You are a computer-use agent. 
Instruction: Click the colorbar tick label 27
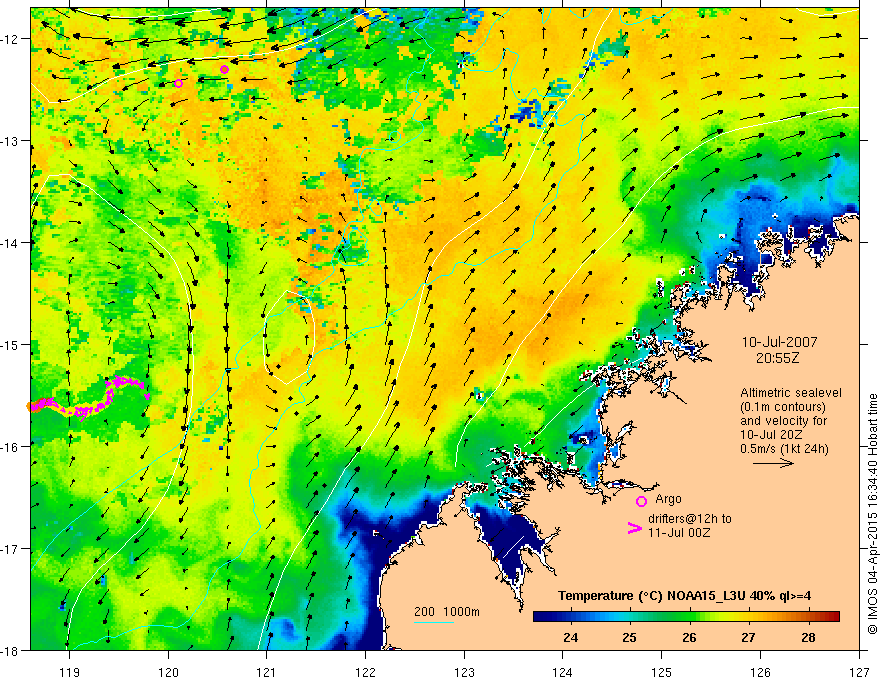tap(748, 637)
